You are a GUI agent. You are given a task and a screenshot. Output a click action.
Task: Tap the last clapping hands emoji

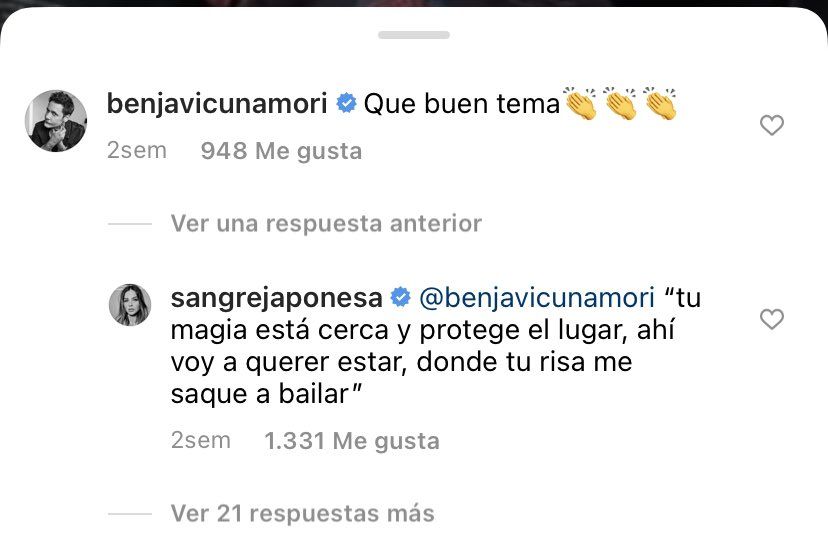tap(660, 103)
